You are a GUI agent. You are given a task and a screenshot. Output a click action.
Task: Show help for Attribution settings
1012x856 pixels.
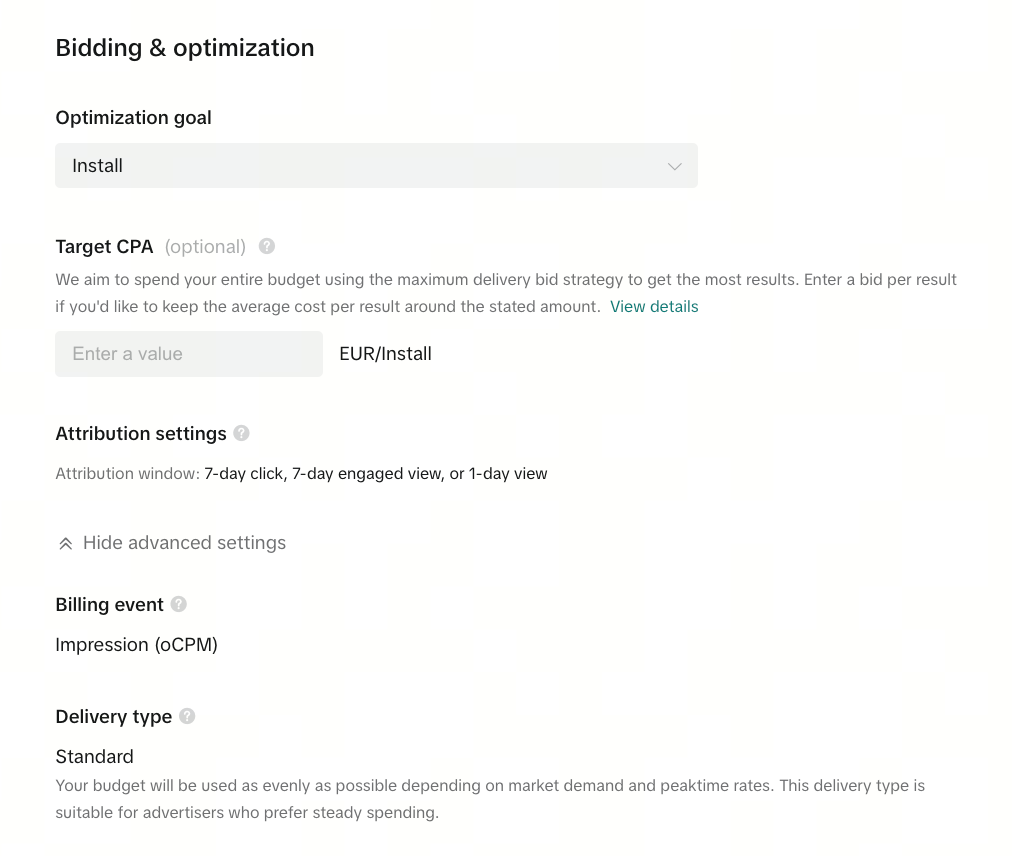[x=241, y=433]
